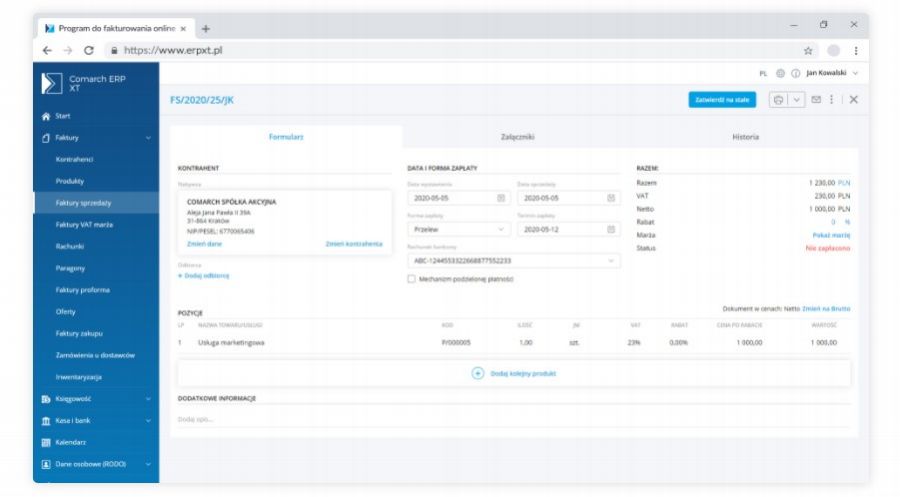Expand Księgowość section in sidebar
The height and width of the screenshot is (497, 900).
(148, 399)
